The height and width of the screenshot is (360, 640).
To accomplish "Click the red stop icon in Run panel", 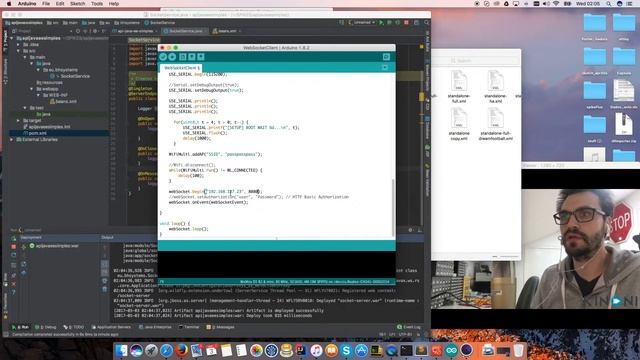I will 13,247.
